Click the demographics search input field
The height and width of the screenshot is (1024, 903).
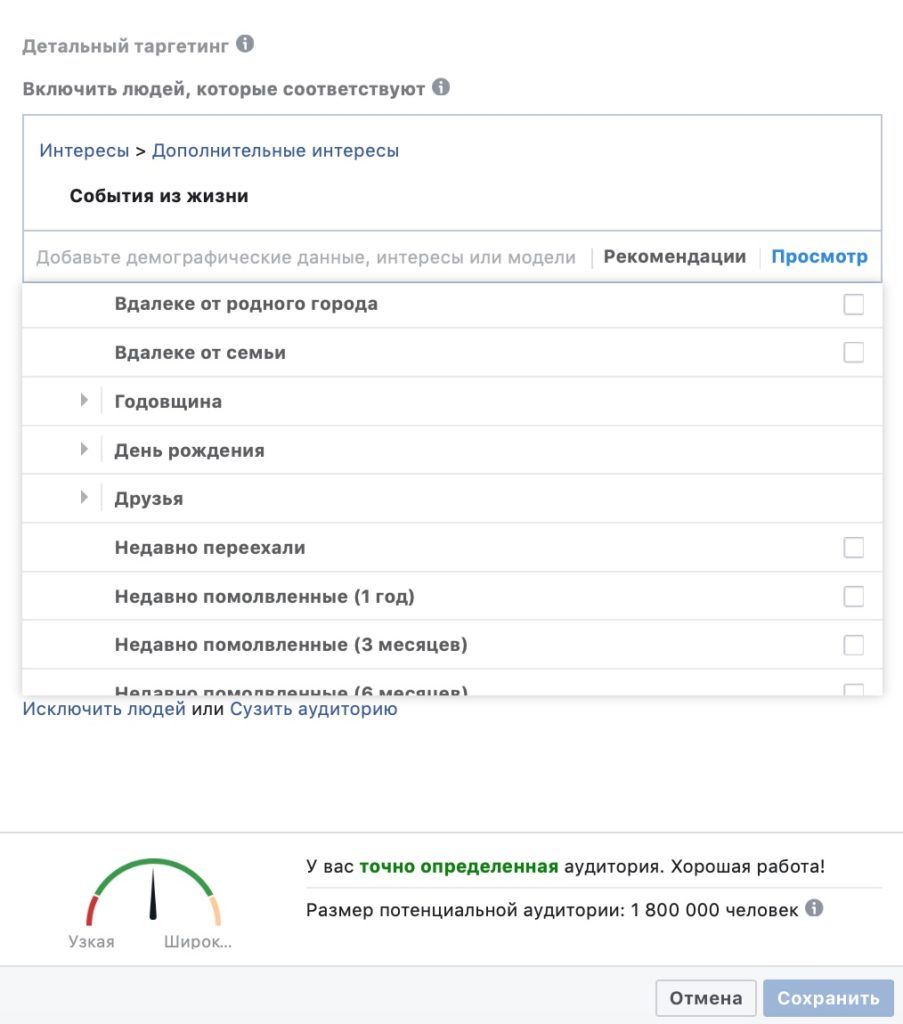click(300, 256)
